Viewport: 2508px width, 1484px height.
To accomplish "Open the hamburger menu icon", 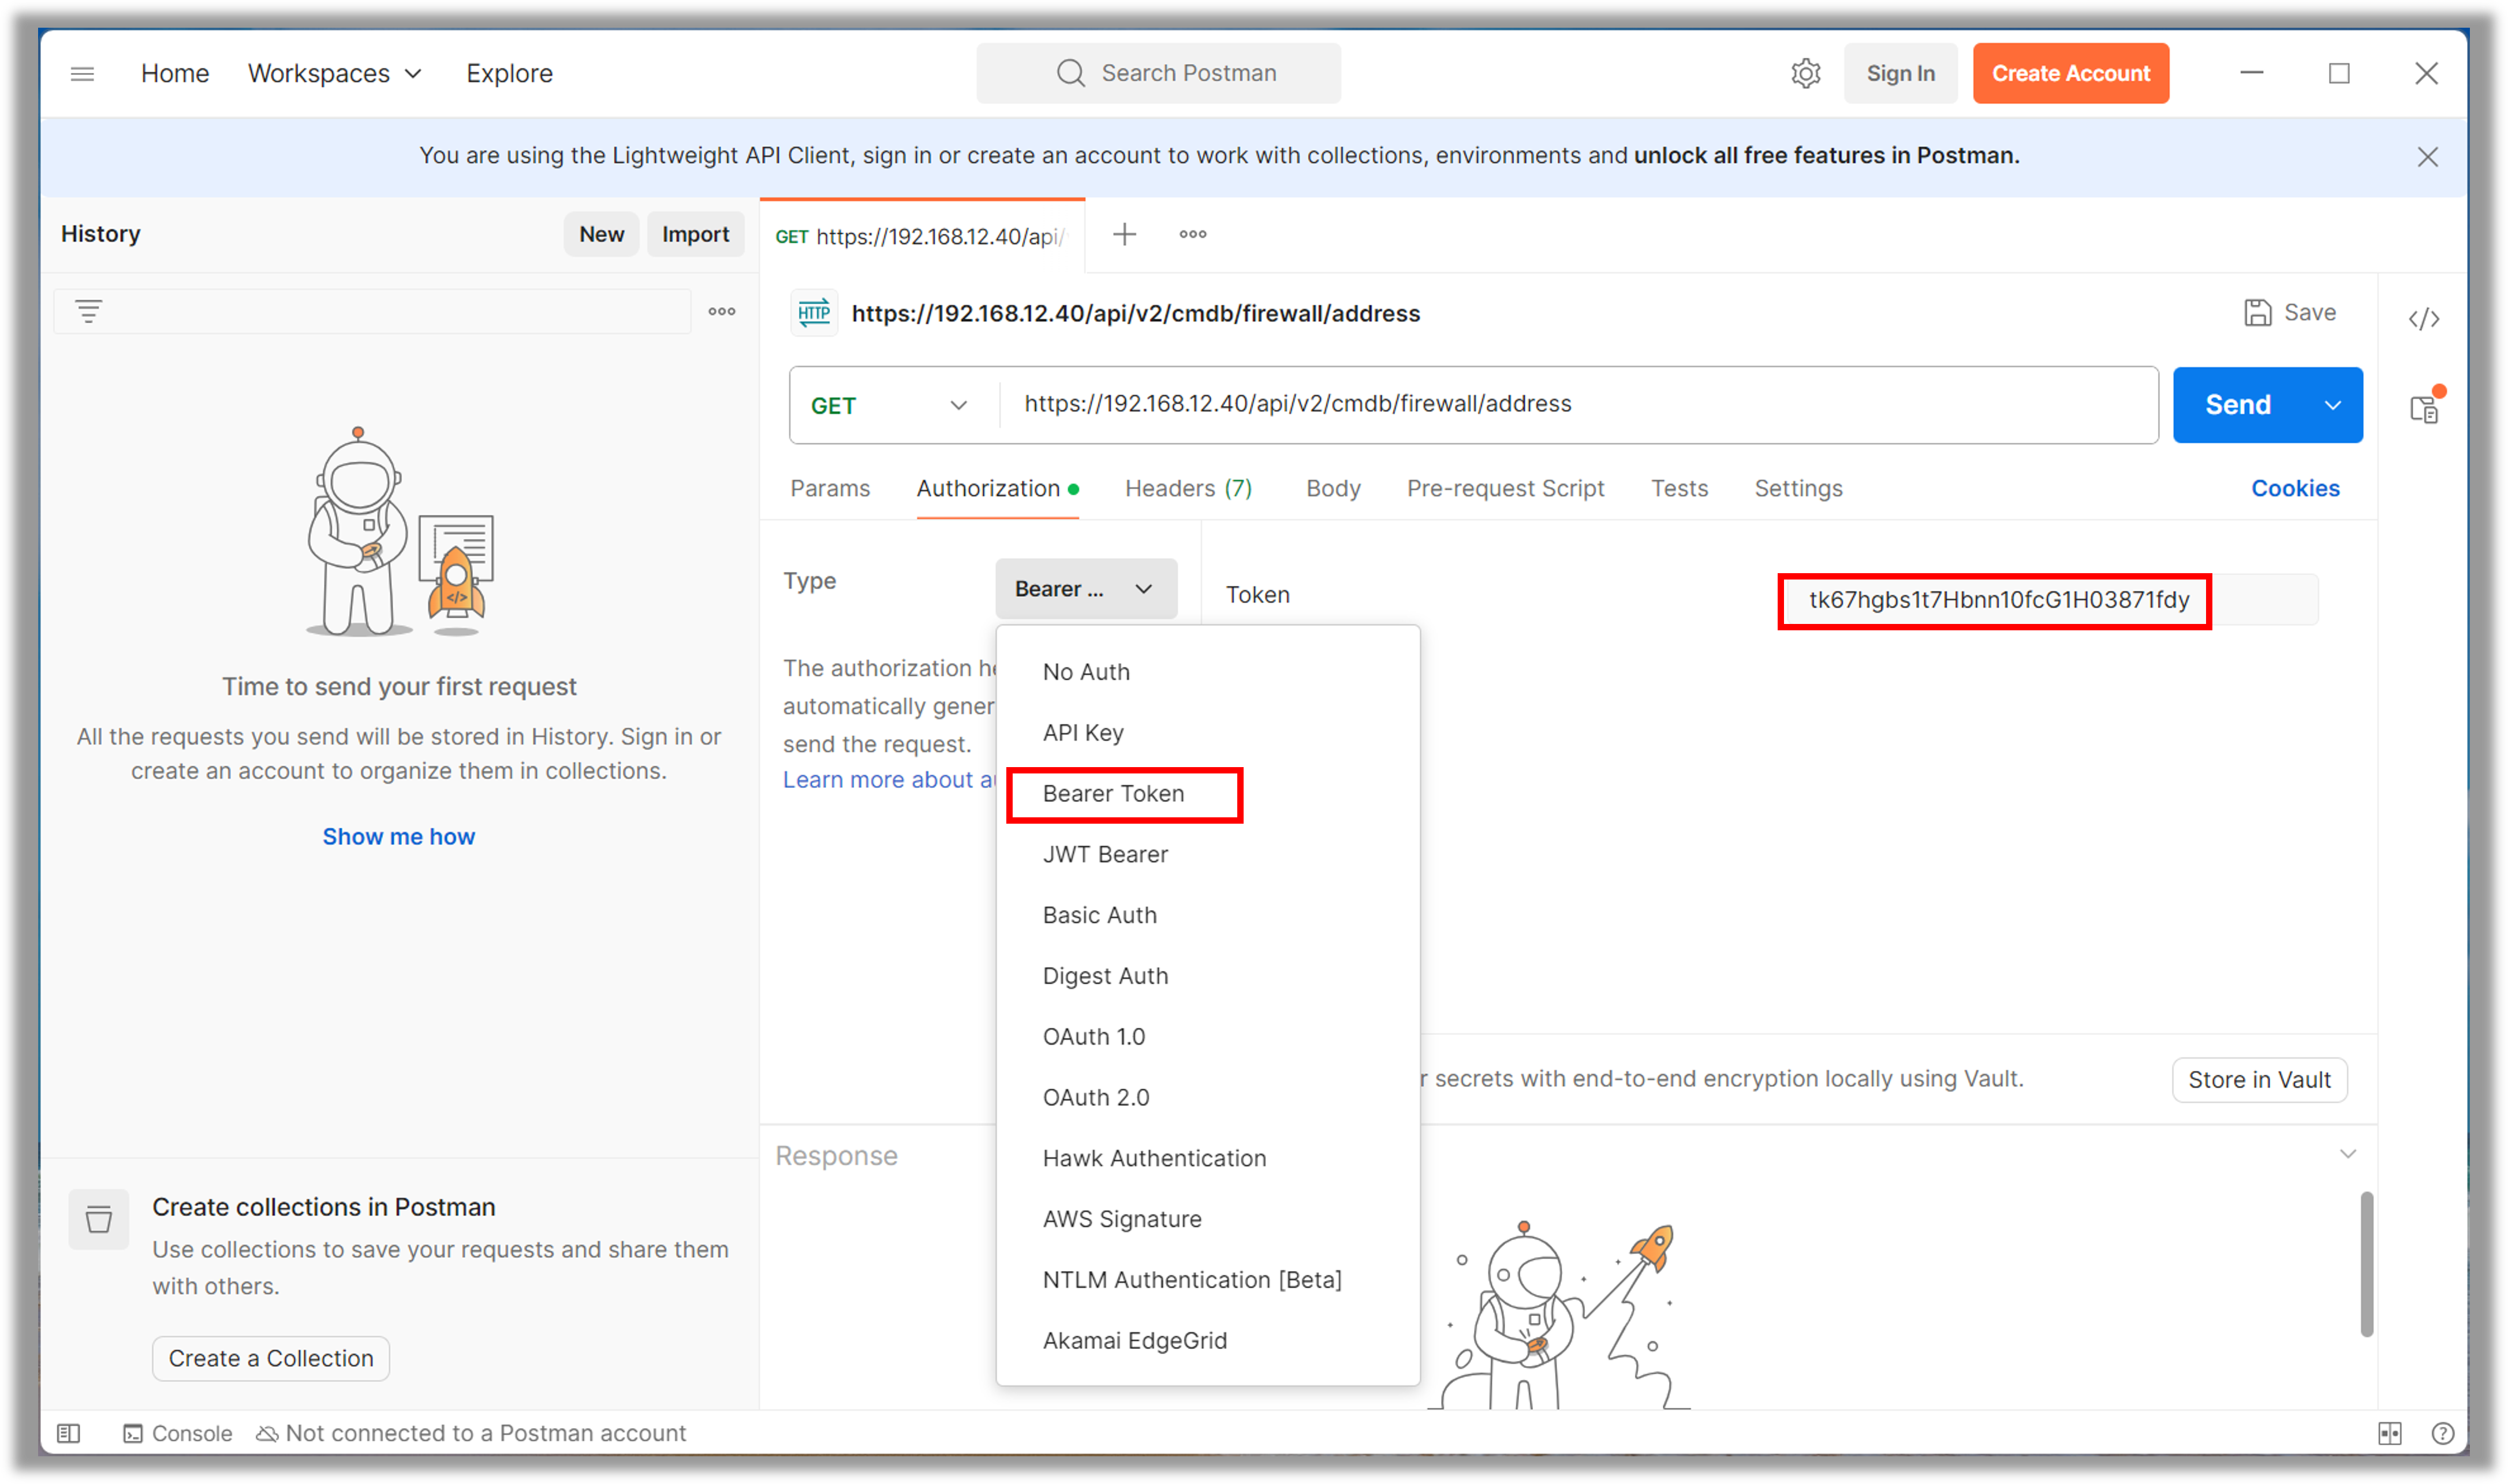I will pos(82,73).
